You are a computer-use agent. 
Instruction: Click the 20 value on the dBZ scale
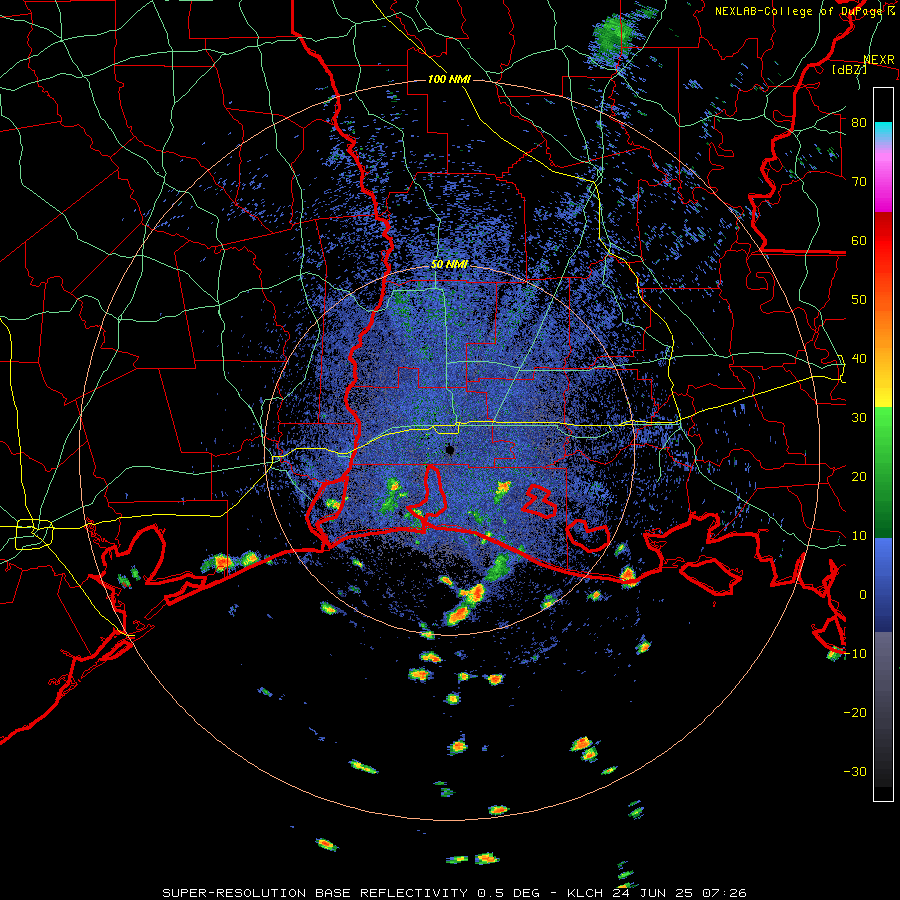click(x=859, y=476)
